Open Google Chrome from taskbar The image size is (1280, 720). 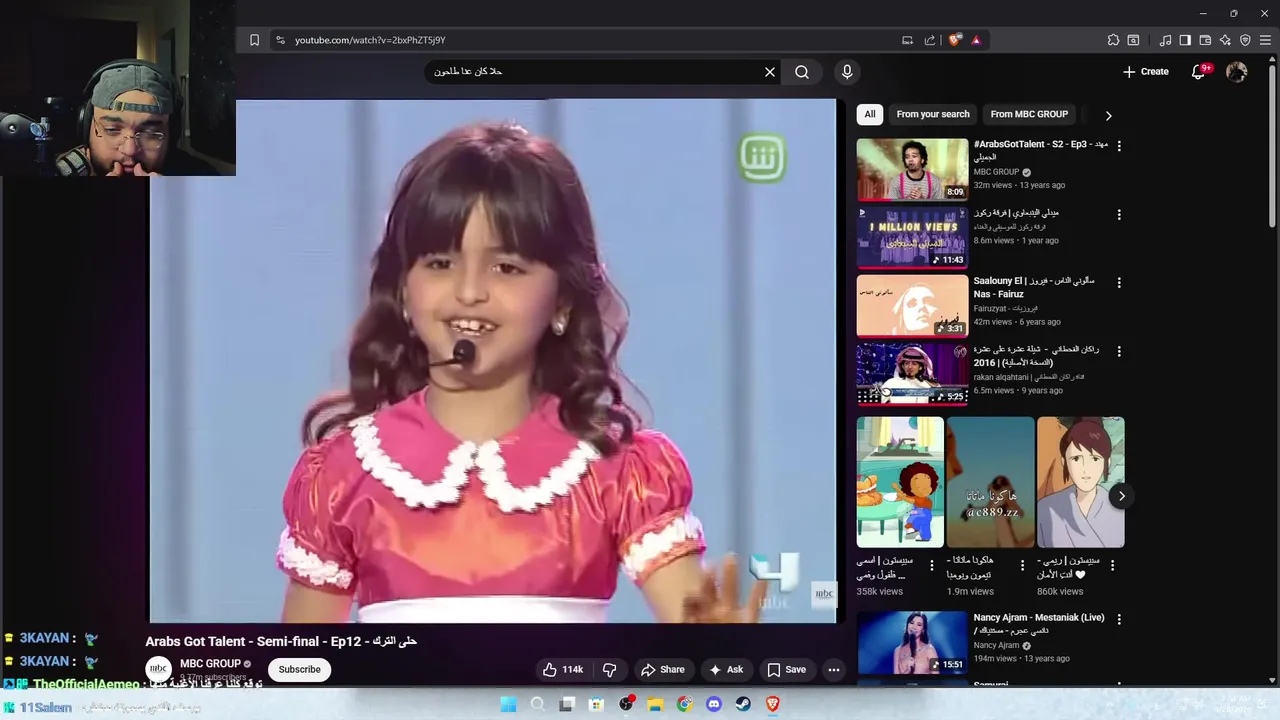684,704
